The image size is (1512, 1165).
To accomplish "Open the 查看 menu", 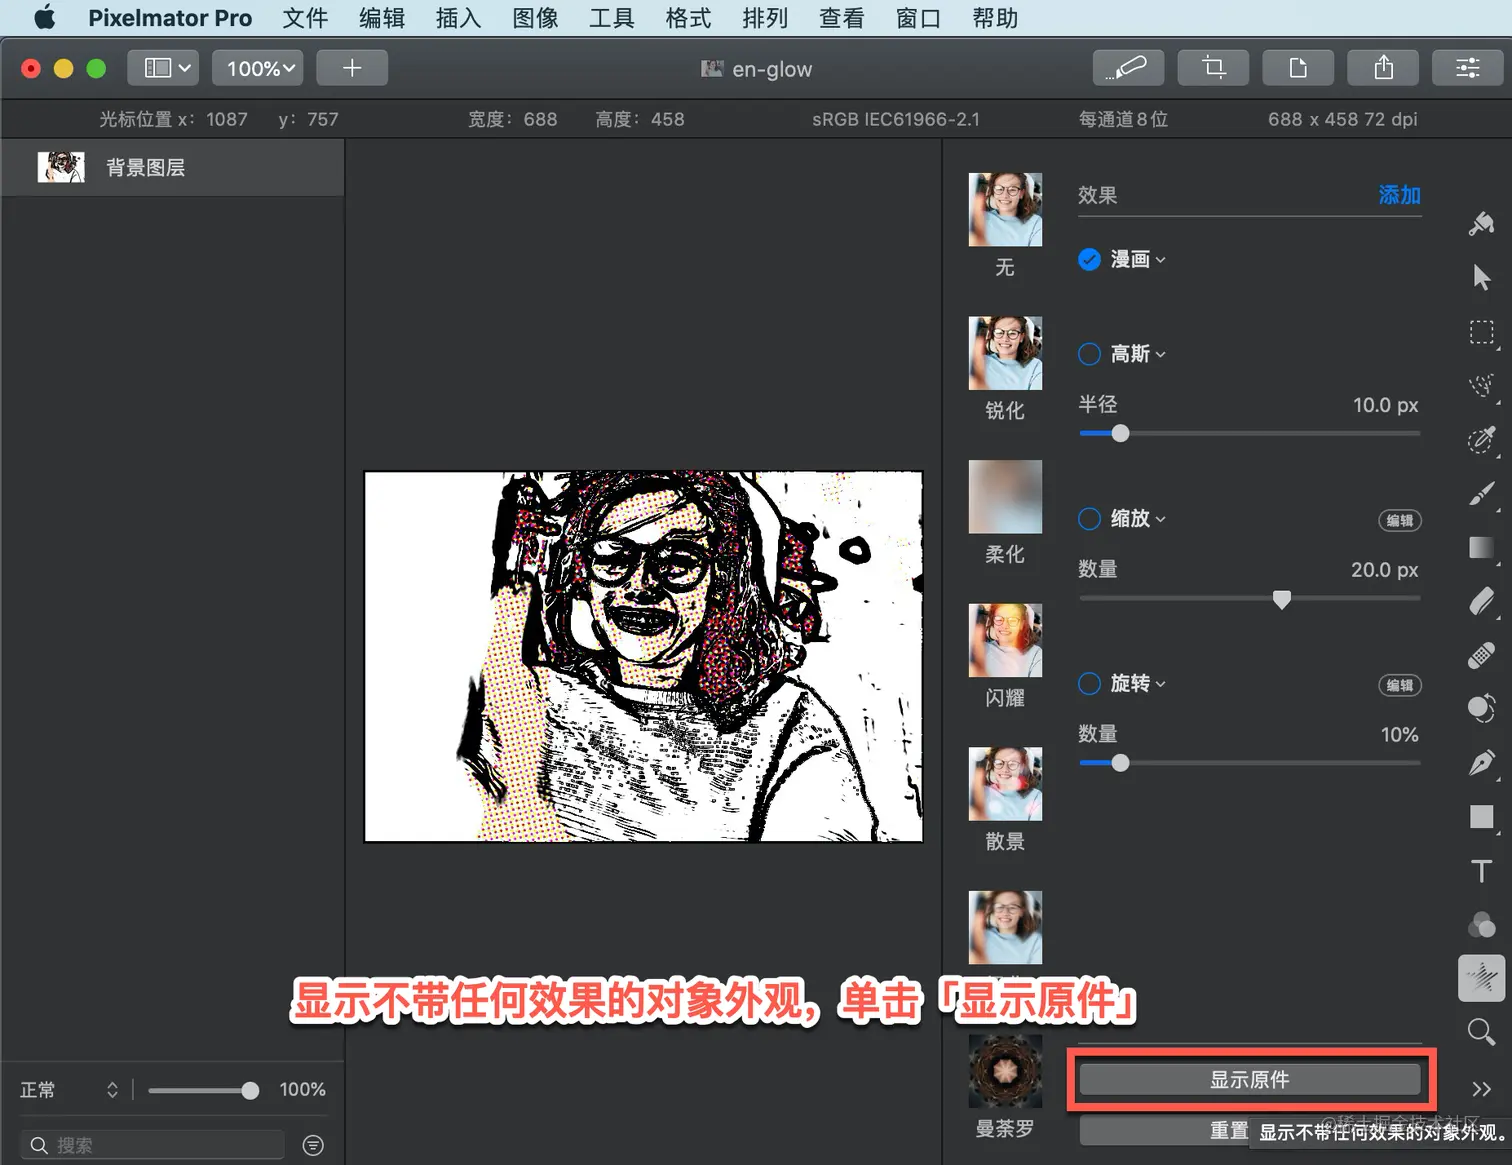I will pyautogui.click(x=841, y=18).
